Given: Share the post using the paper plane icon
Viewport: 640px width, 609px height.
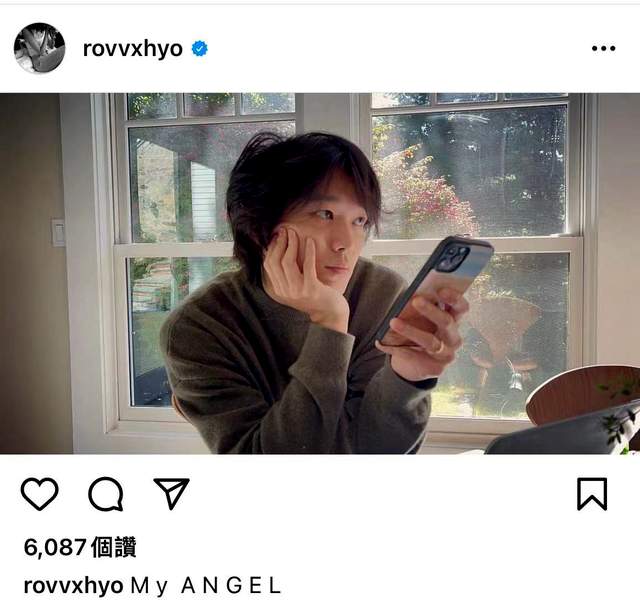Looking at the screenshot, I should click(x=171, y=493).
